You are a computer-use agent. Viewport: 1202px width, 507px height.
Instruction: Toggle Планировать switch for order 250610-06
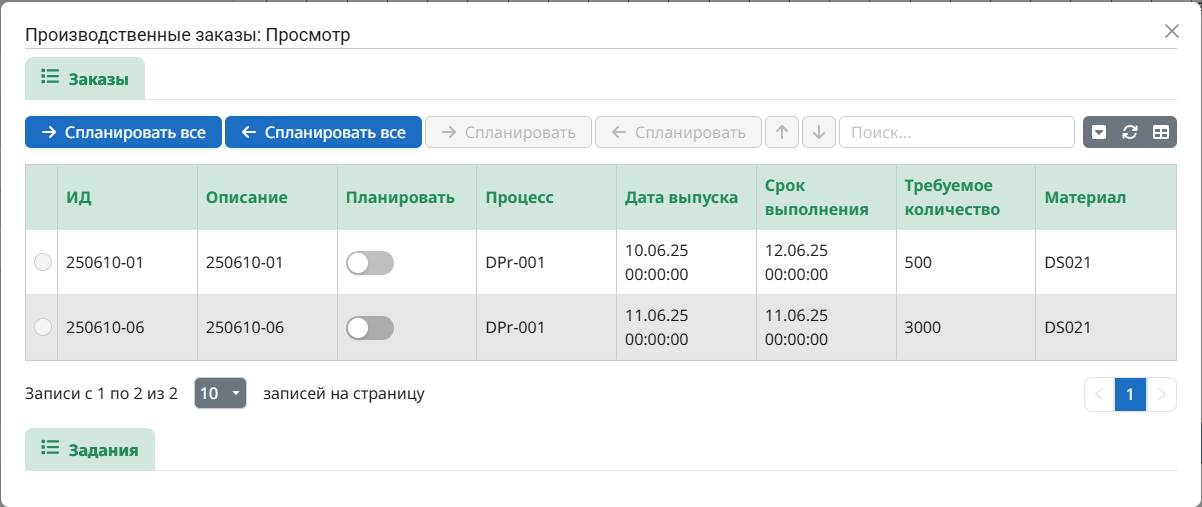370,327
